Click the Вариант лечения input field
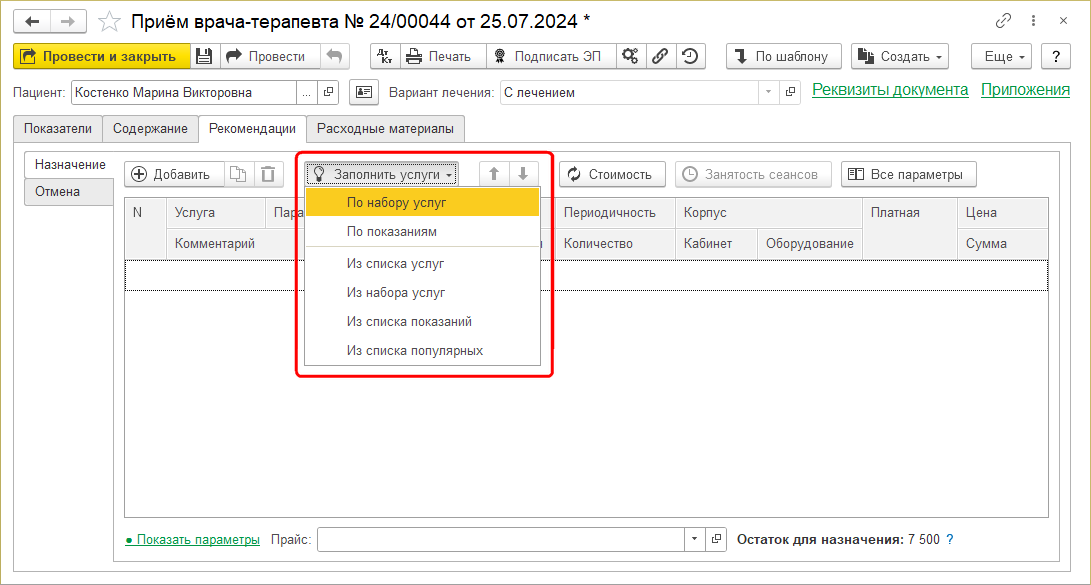This screenshot has height=585, width=1091. click(x=629, y=92)
